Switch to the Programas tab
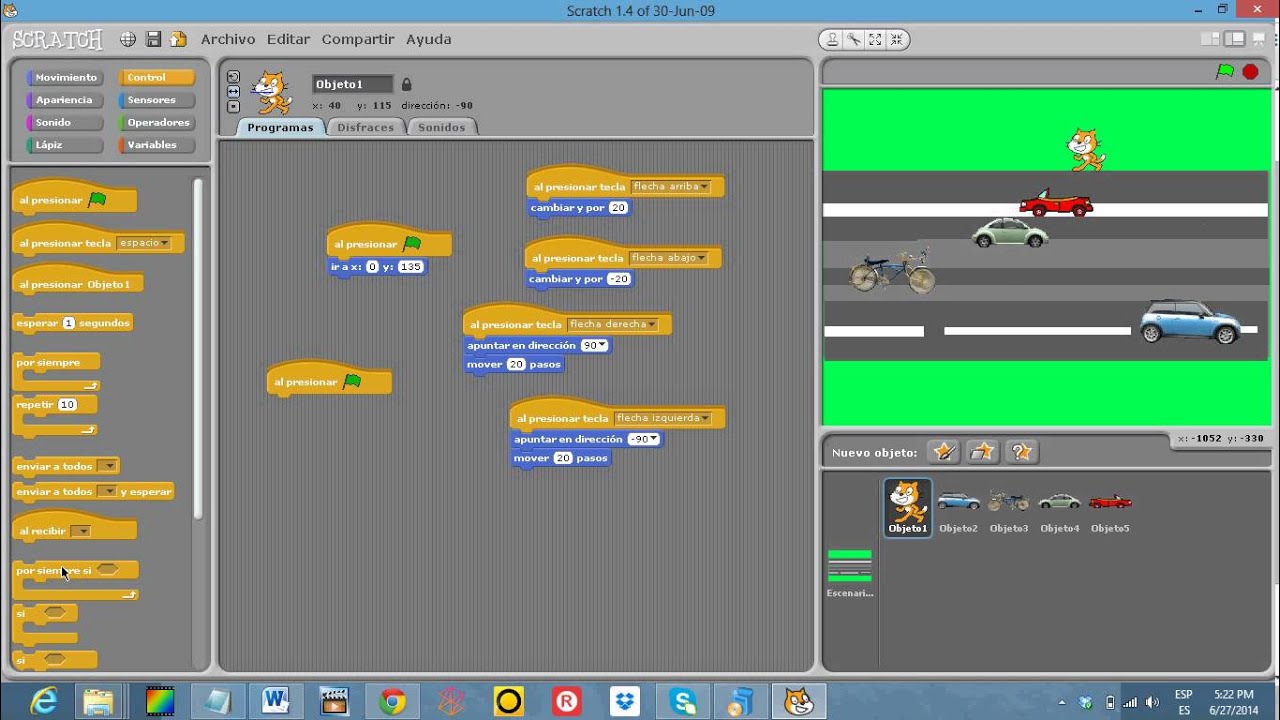The width and height of the screenshot is (1280, 720). tap(280, 127)
